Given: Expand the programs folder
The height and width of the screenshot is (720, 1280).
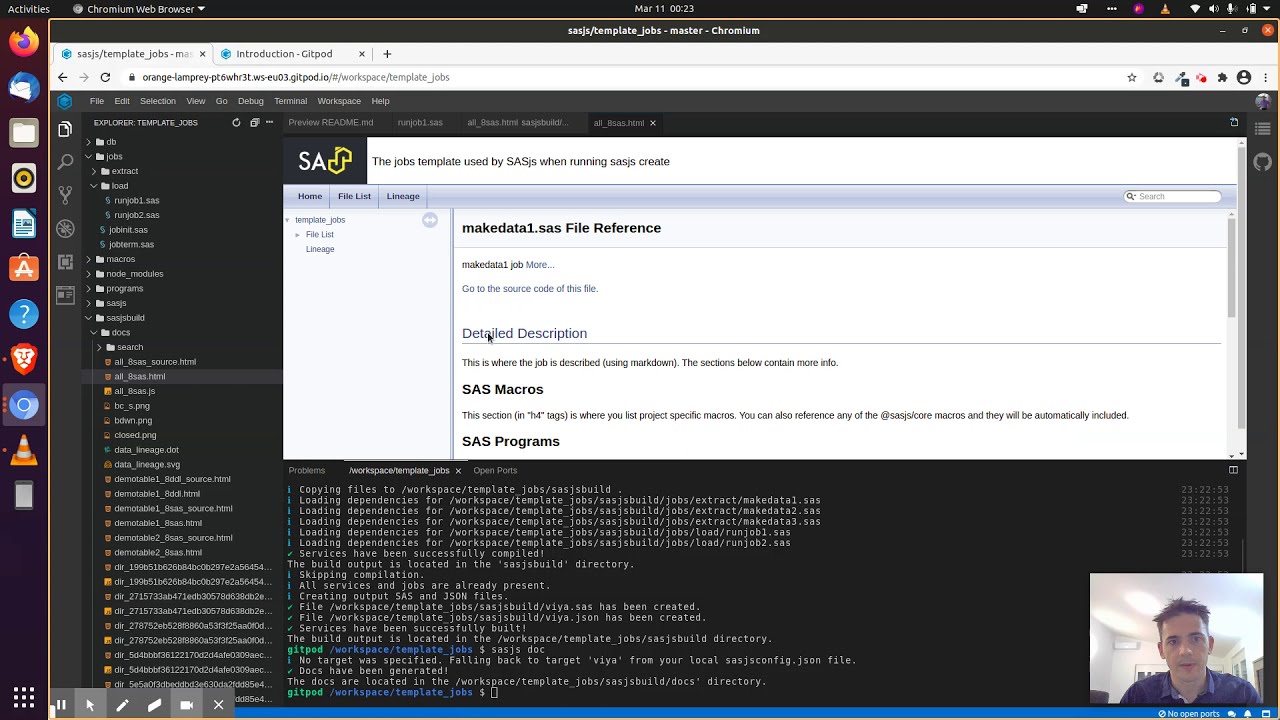Looking at the screenshot, I should coord(124,288).
